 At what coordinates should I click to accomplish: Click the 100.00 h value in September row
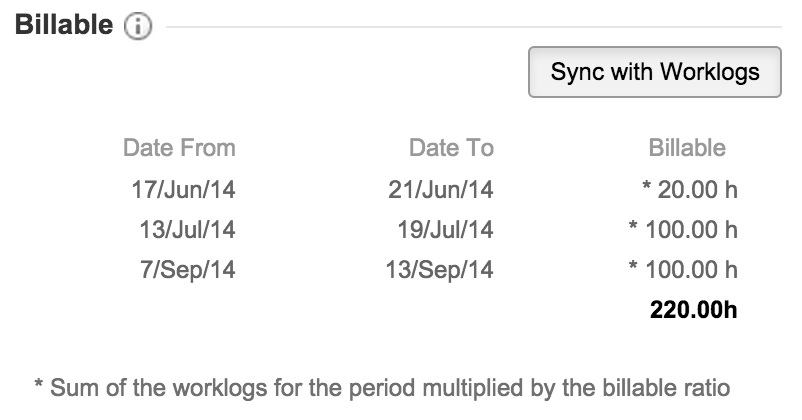coord(683,270)
